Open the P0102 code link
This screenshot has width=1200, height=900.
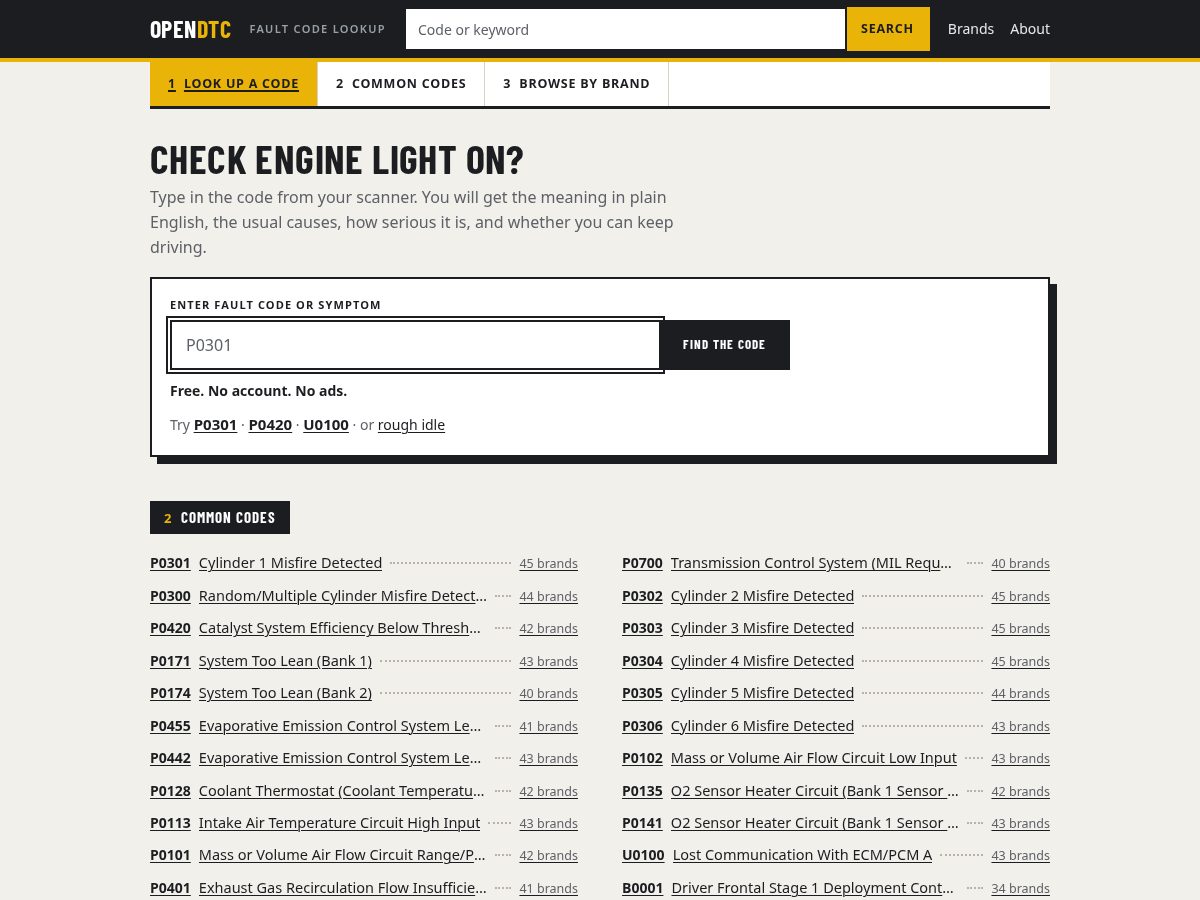click(x=642, y=758)
